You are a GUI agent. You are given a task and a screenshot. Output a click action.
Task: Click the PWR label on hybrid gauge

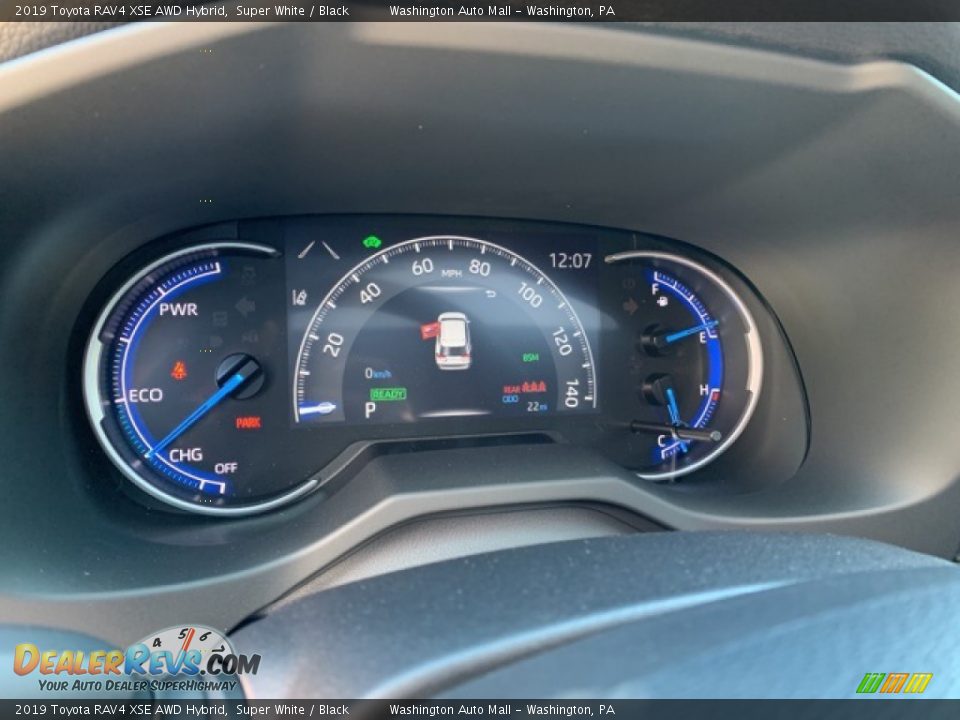pos(178,309)
